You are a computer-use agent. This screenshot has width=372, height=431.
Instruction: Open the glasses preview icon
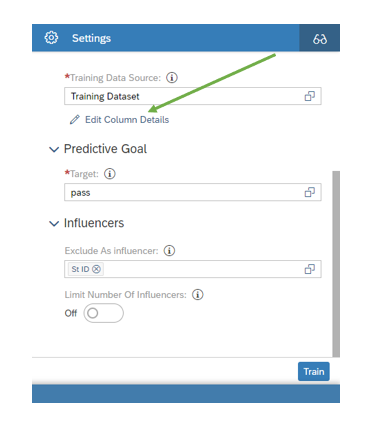pyautogui.click(x=320, y=38)
